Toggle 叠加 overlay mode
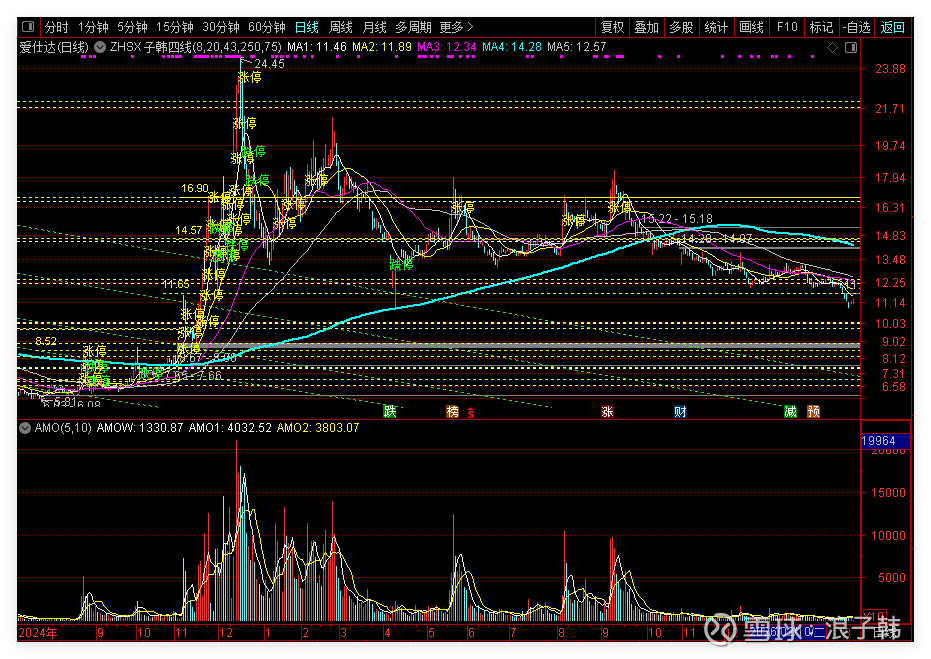Image resolution: width=931 pixels, height=659 pixels. 647,27
